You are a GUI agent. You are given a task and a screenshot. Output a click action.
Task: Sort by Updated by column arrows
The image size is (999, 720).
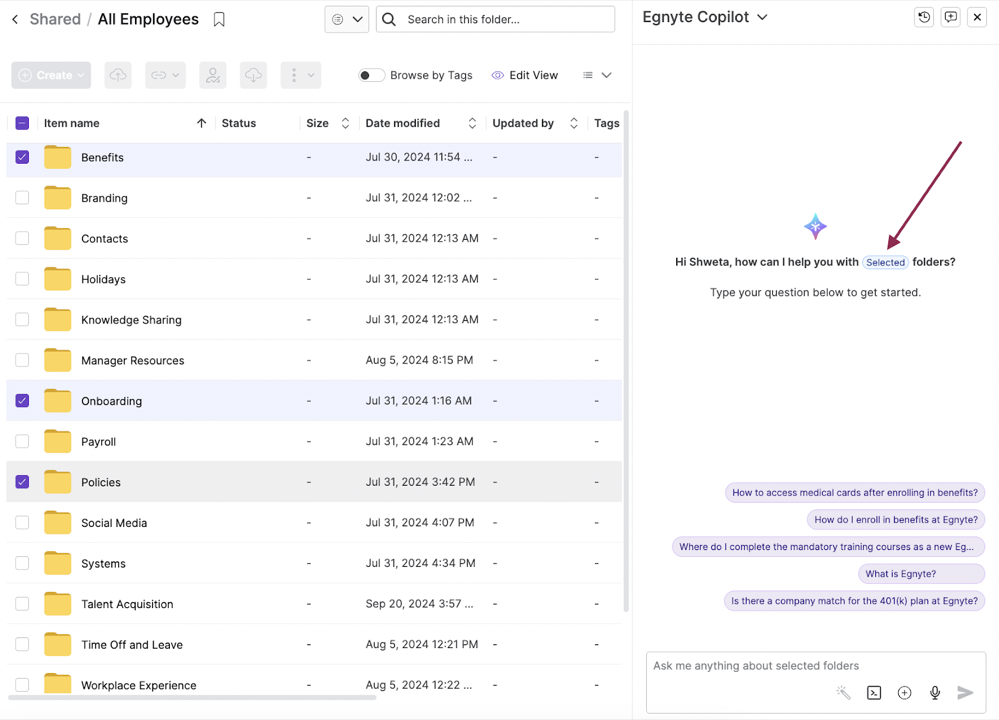573,123
